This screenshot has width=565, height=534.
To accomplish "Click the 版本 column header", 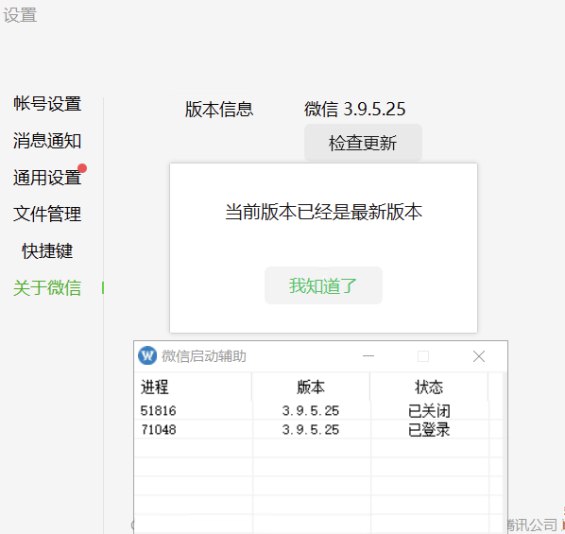I will [x=311, y=387].
